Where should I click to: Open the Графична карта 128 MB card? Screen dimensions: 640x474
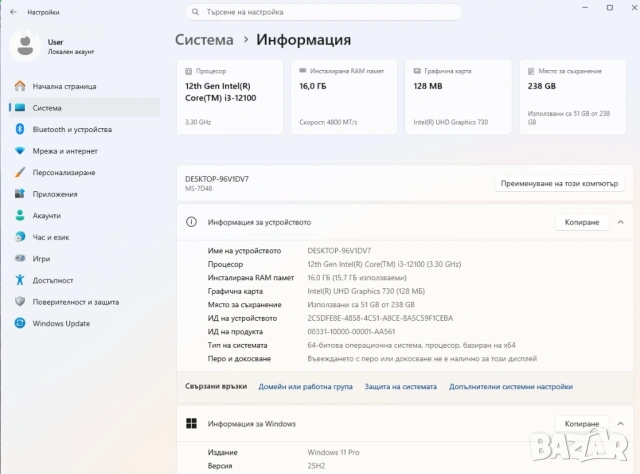(458, 97)
